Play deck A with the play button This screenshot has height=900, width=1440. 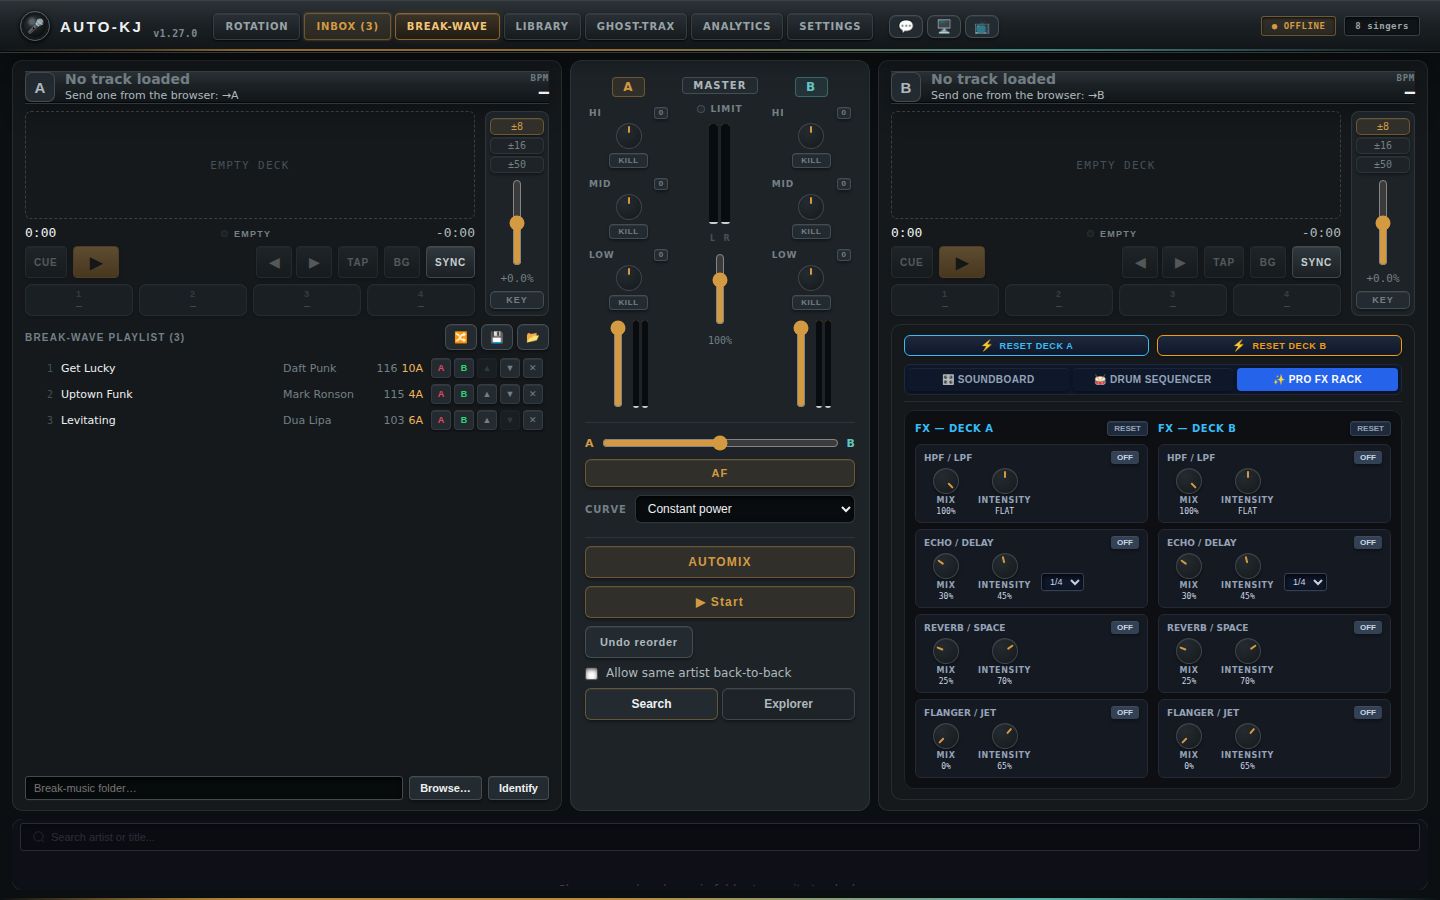click(x=96, y=263)
